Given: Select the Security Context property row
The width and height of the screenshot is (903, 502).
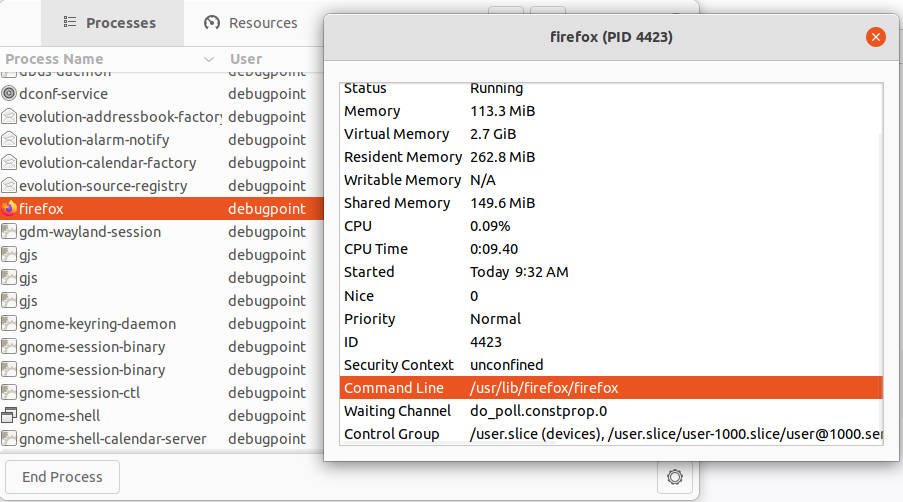Looking at the screenshot, I should point(611,364).
